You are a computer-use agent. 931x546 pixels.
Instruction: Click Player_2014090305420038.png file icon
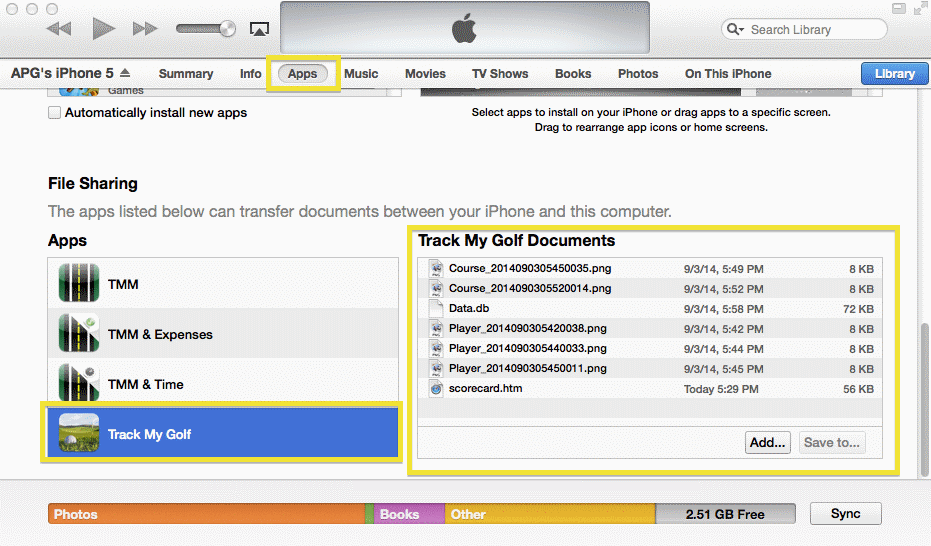tap(436, 328)
